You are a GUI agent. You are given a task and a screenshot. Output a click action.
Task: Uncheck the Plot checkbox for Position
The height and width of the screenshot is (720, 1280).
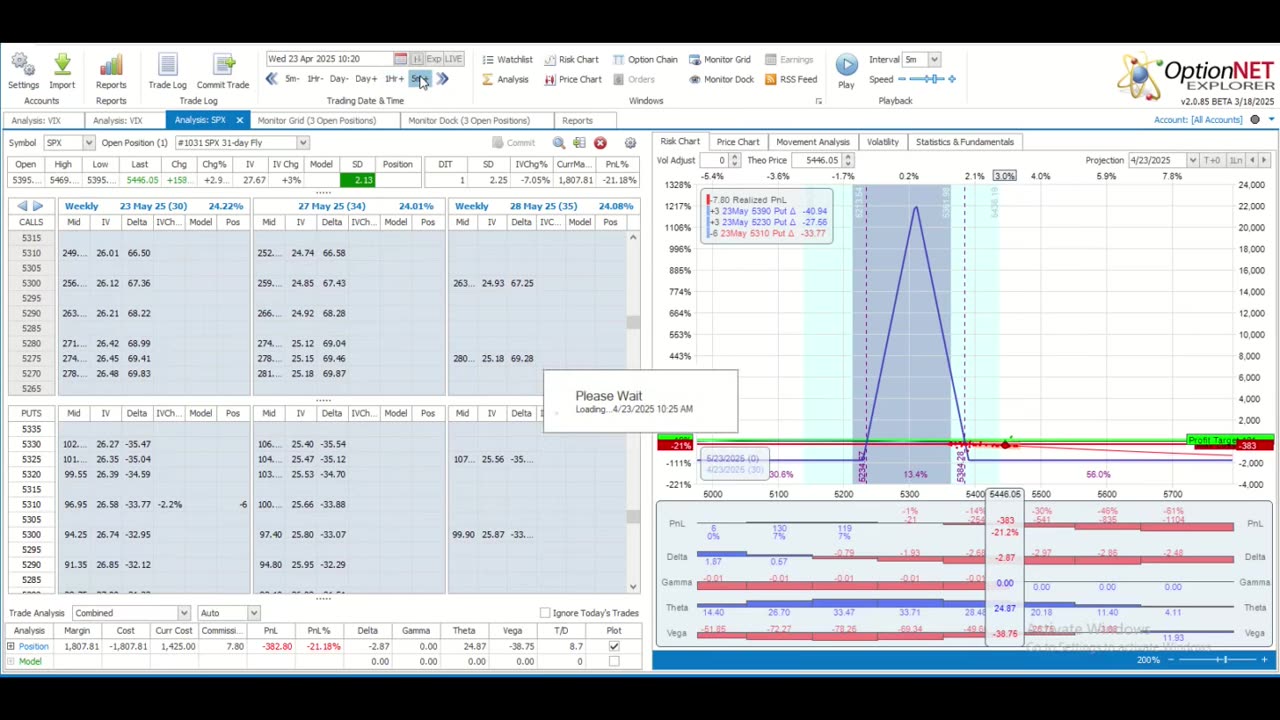coord(614,646)
